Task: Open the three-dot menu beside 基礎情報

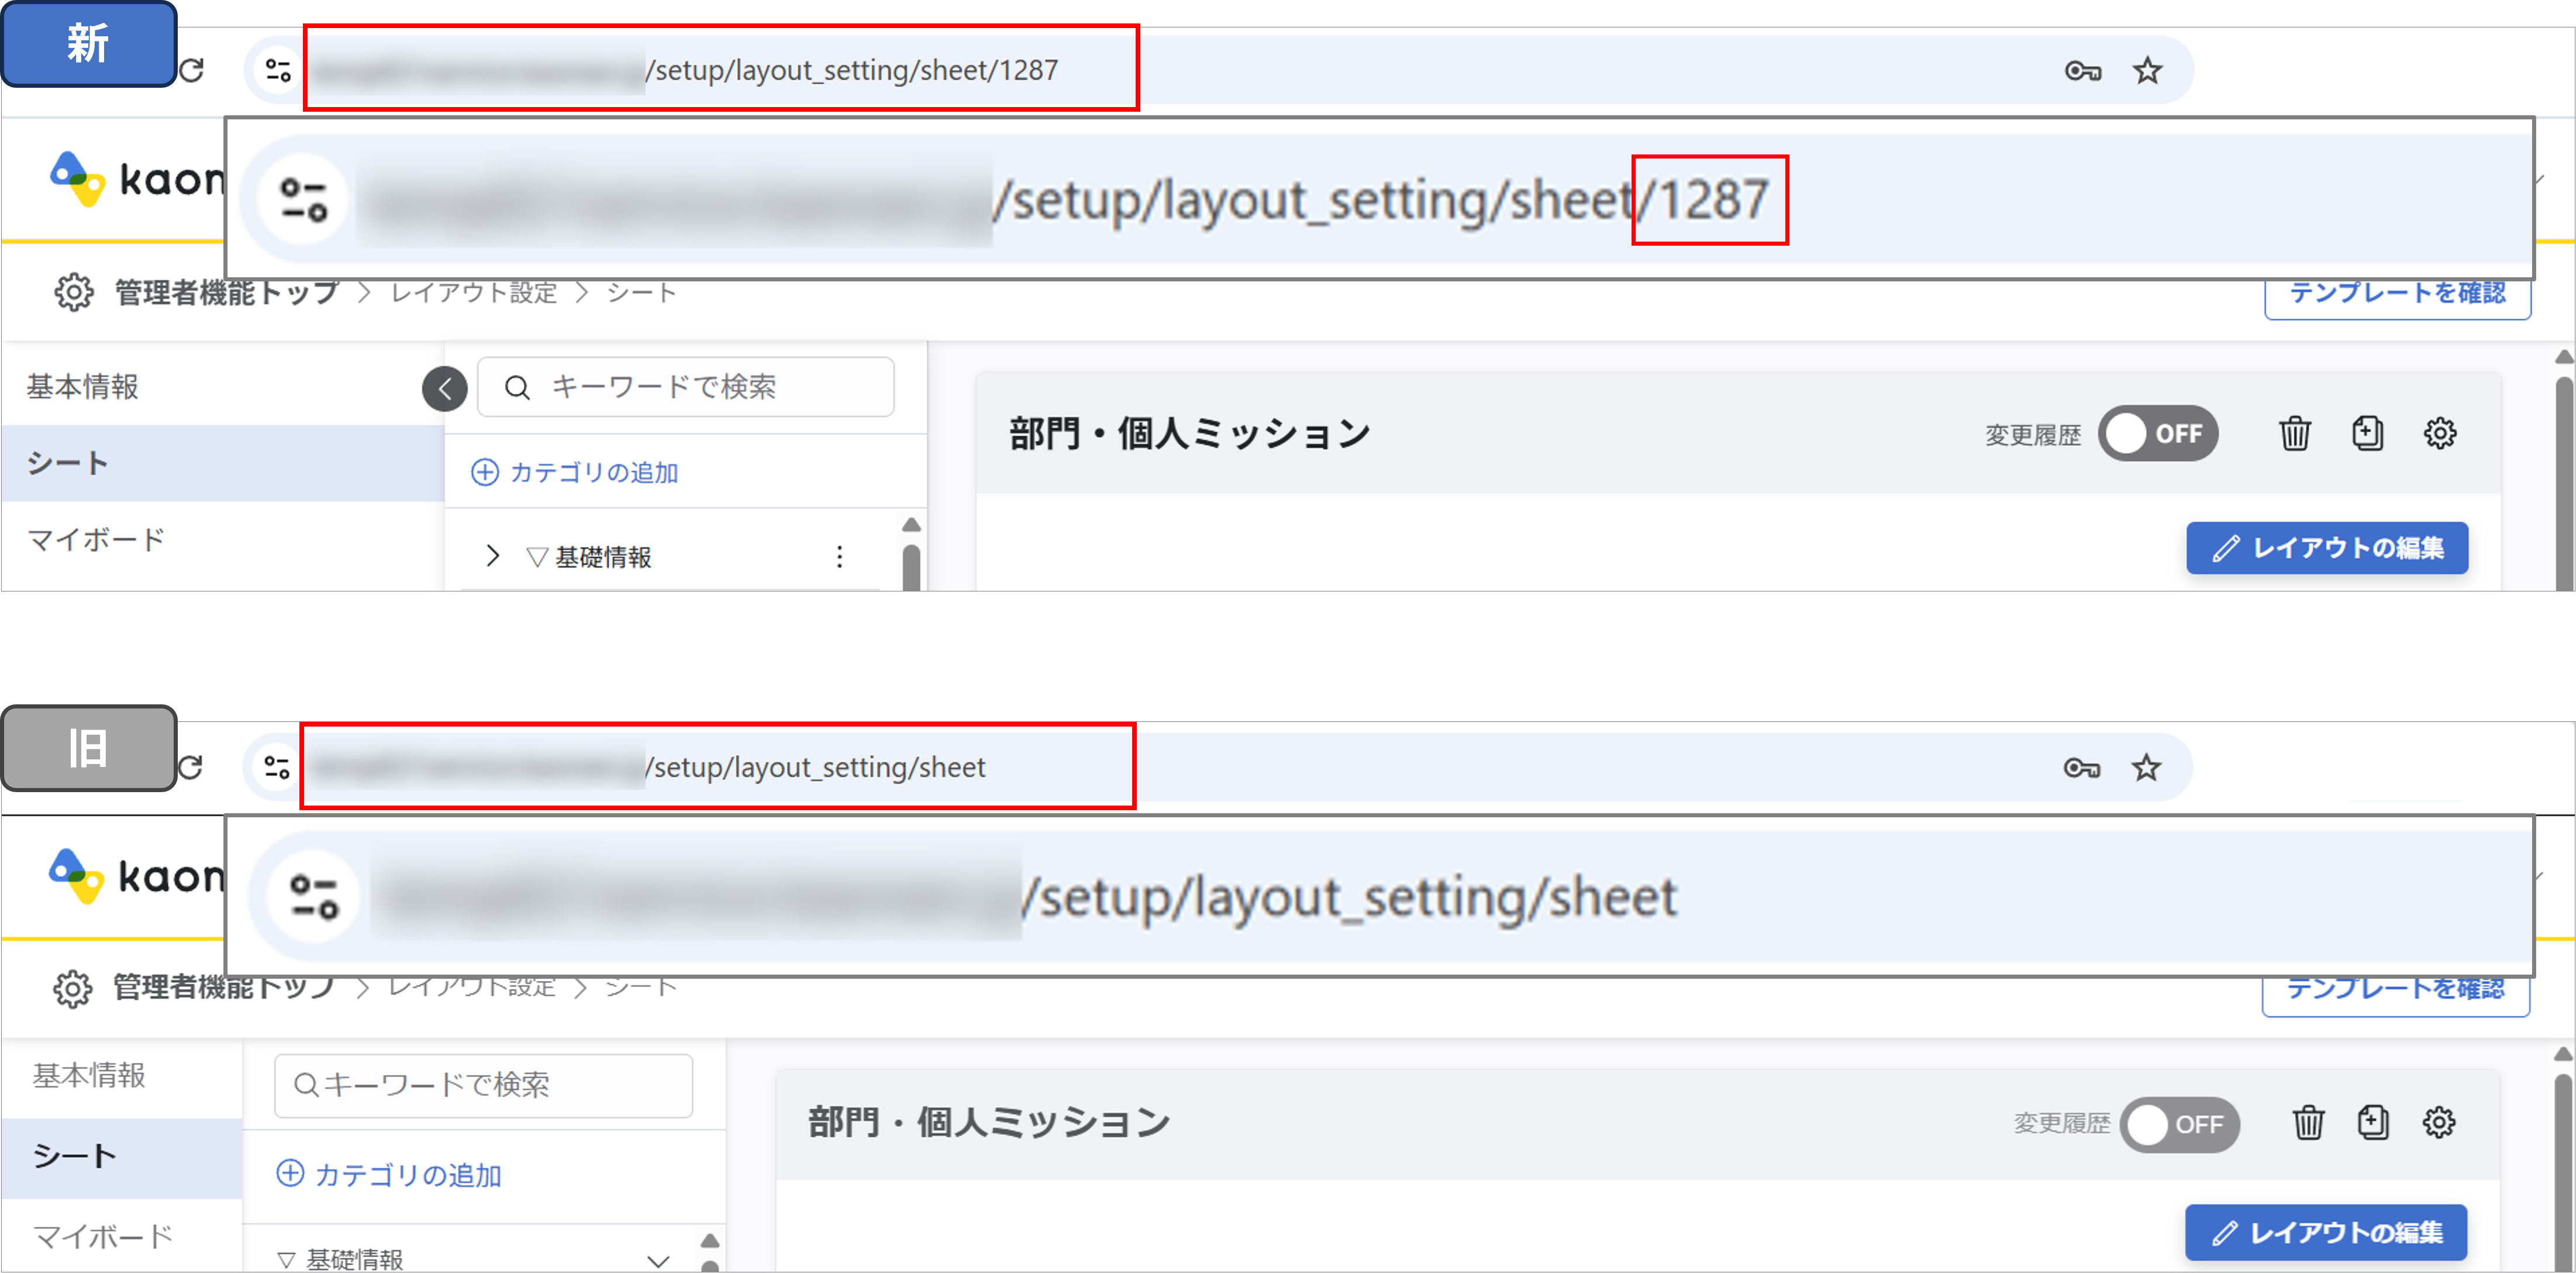Action: [839, 557]
